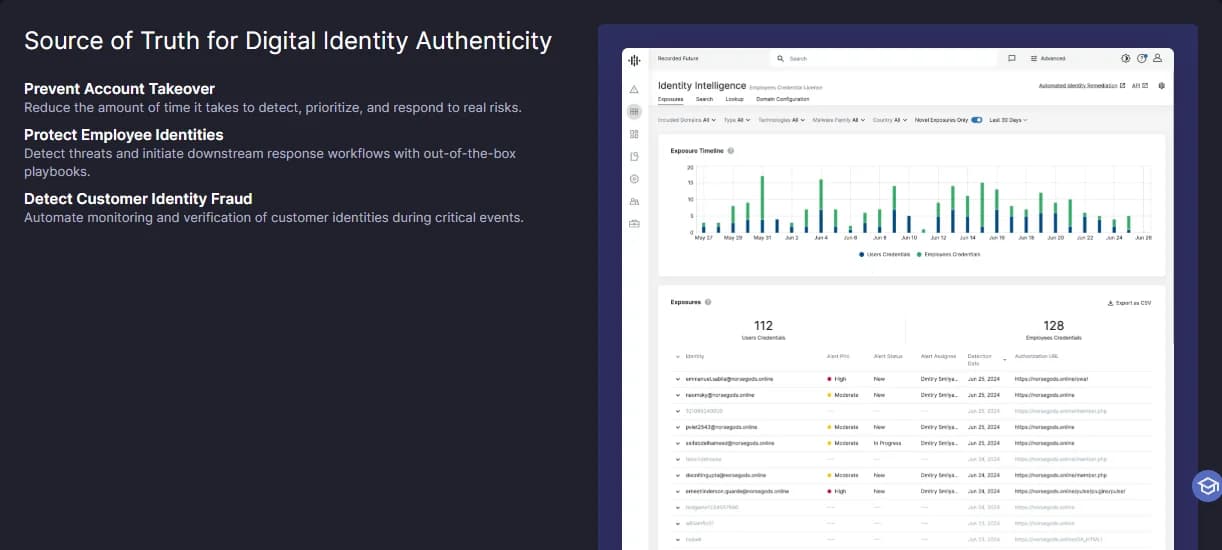Open the alerts triangle icon in sidebar
Viewport: 1222px width, 550px height.
pyautogui.click(x=634, y=90)
